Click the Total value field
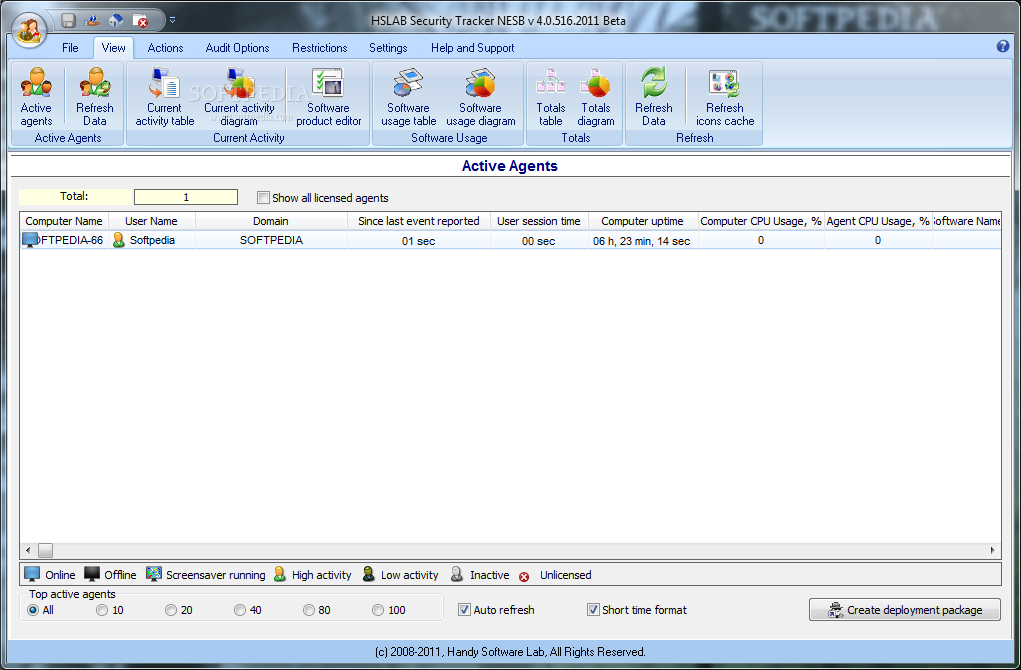Viewport: 1021px width, 670px height. point(186,197)
